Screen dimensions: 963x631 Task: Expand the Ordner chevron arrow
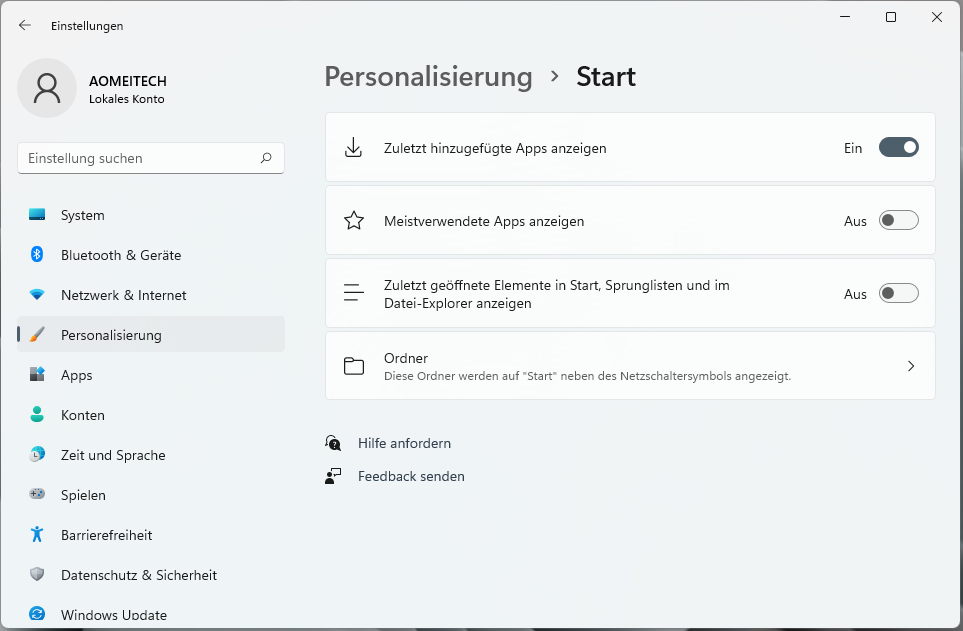pyautogui.click(x=910, y=366)
